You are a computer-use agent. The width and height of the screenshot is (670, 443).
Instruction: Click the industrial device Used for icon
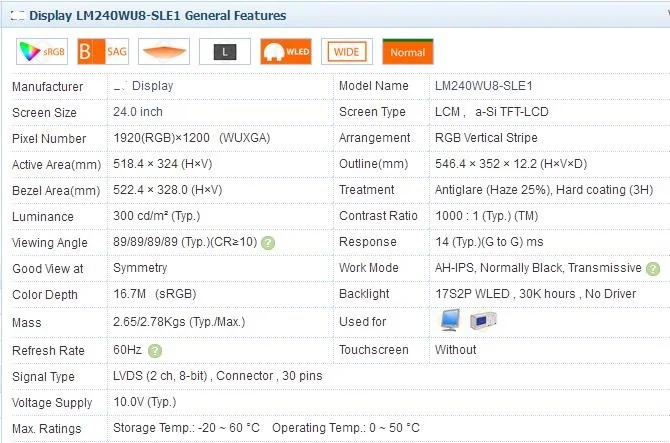tap(483, 321)
